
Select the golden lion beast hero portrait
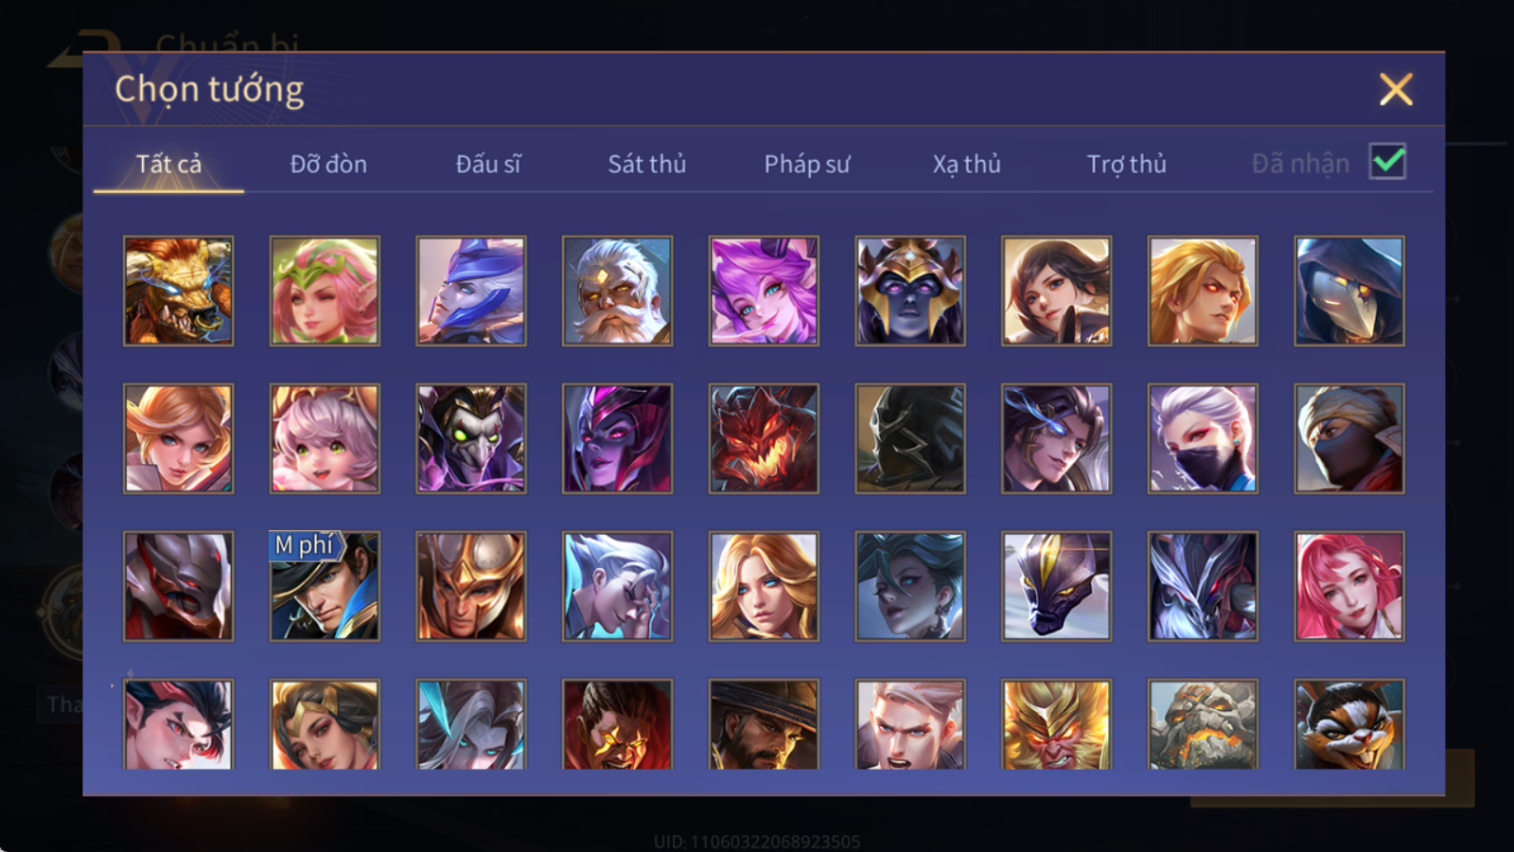(x=178, y=291)
